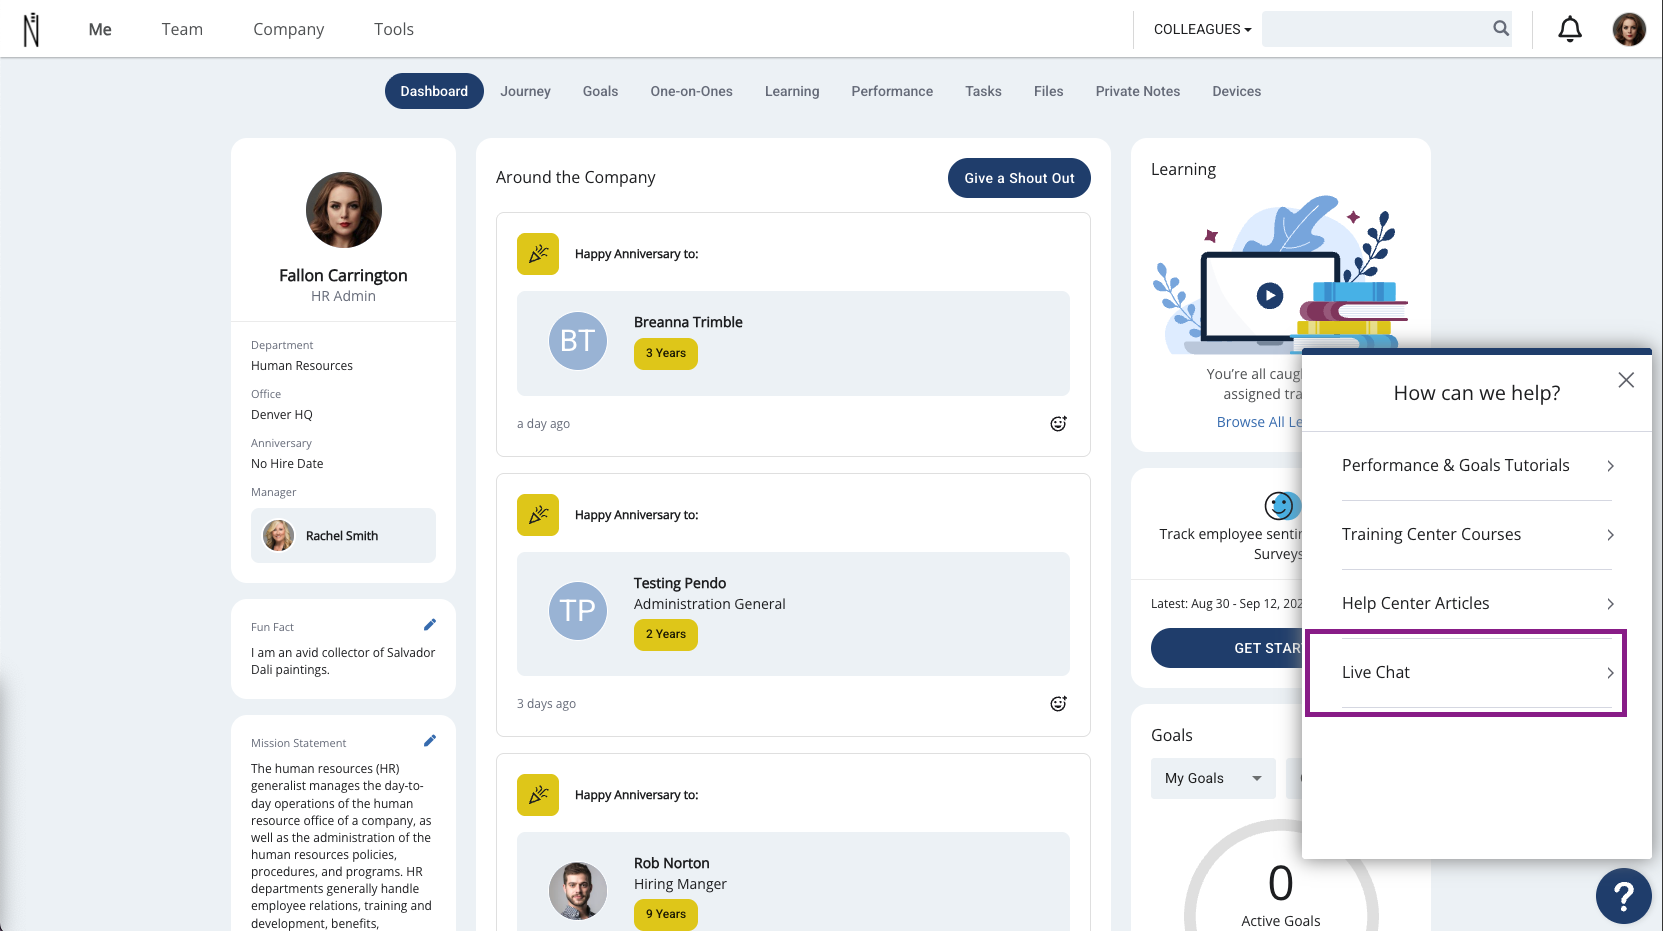Viewport: 1663px width, 931px height.
Task: Switch to the Goals tab
Action: [x=600, y=91]
